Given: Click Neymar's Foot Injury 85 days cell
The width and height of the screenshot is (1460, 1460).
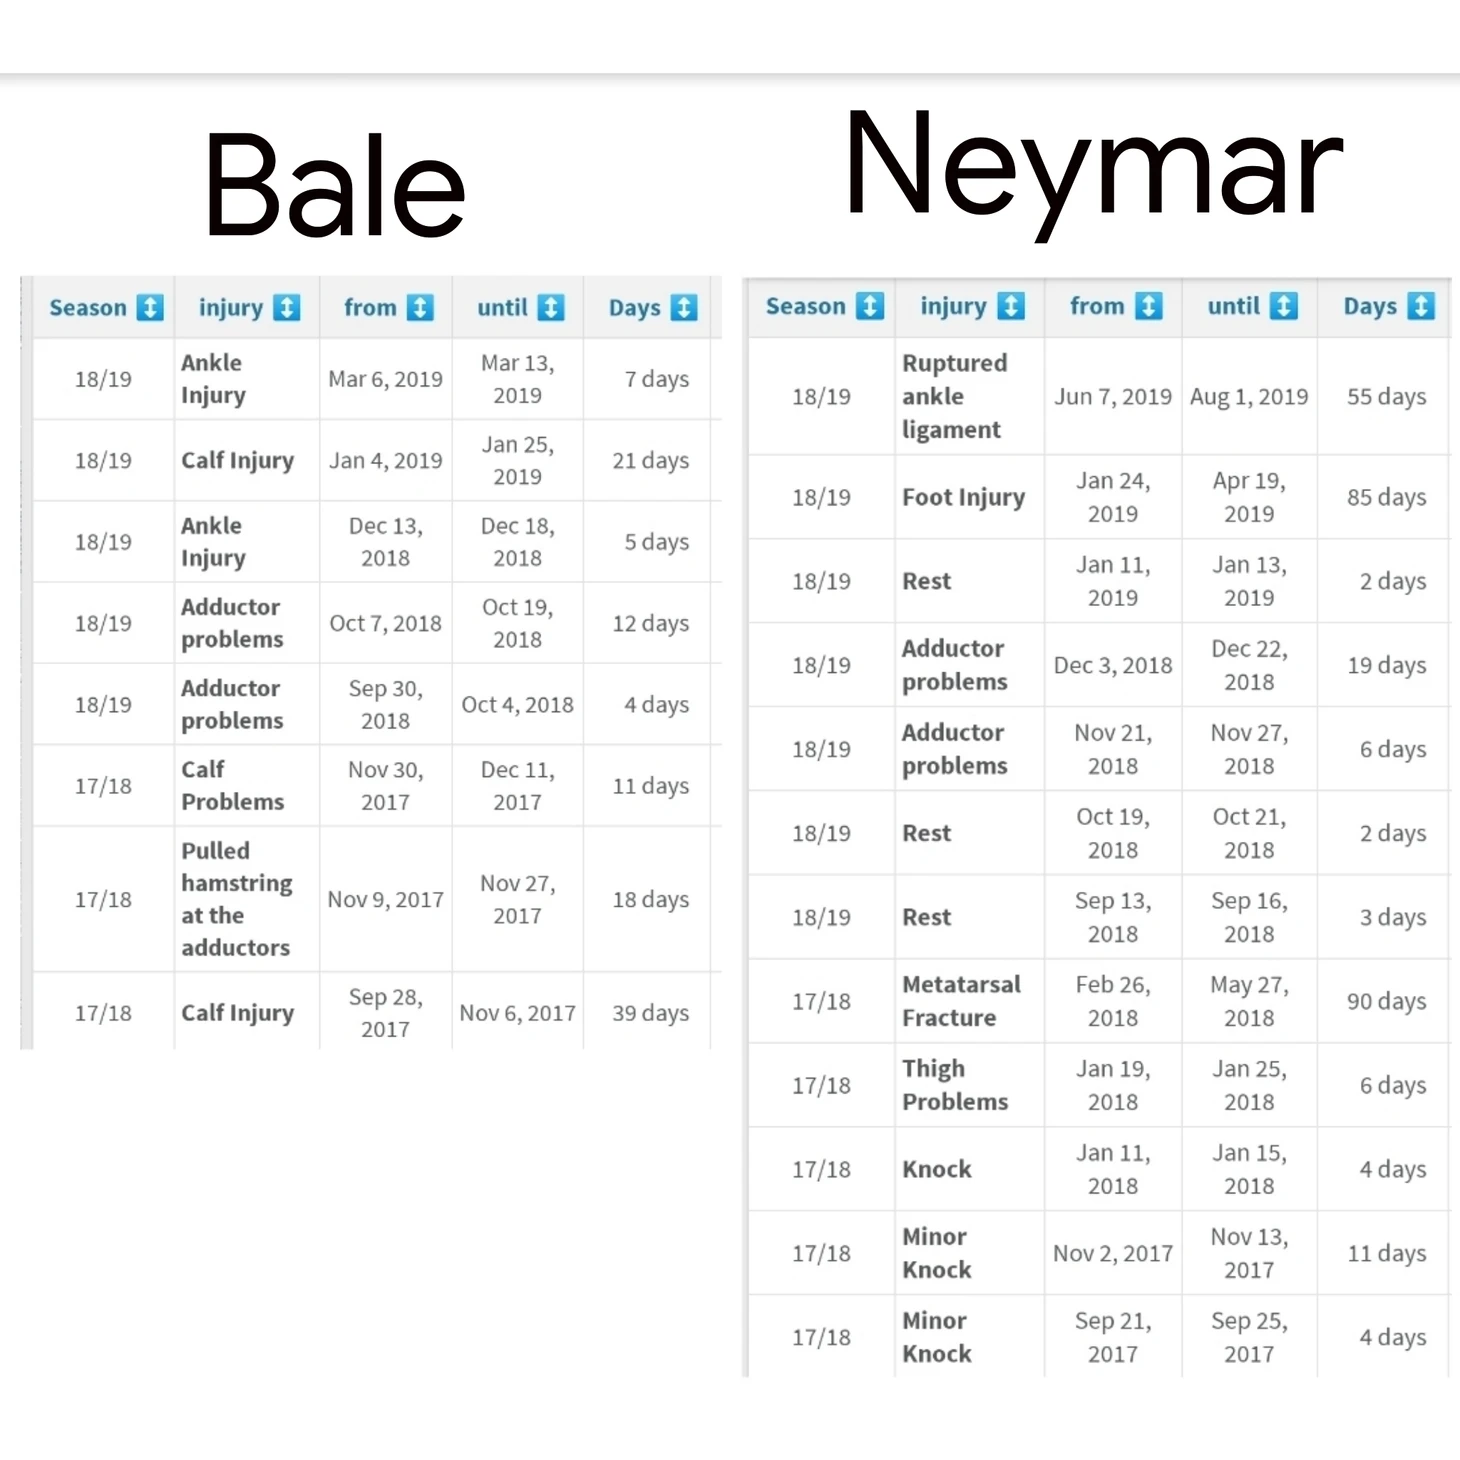Looking at the screenshot, I should point(1386,497).
